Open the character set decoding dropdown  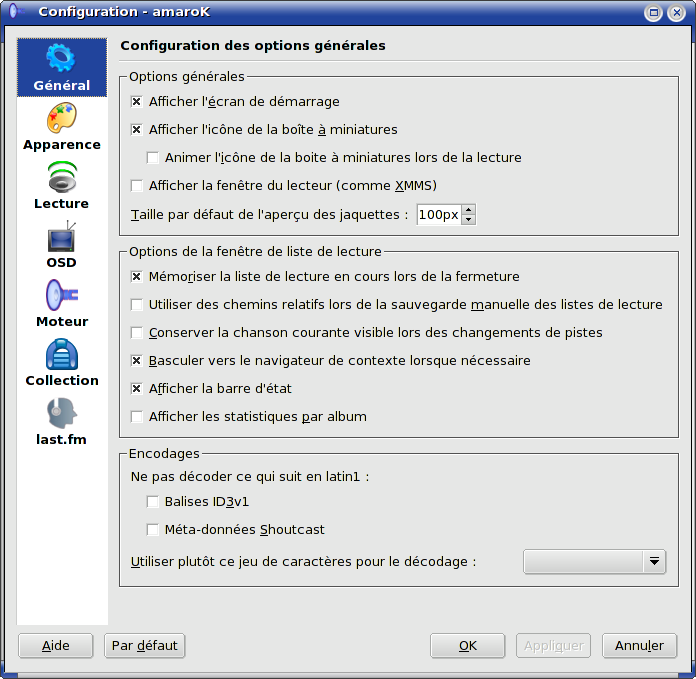tap(594, 562)
